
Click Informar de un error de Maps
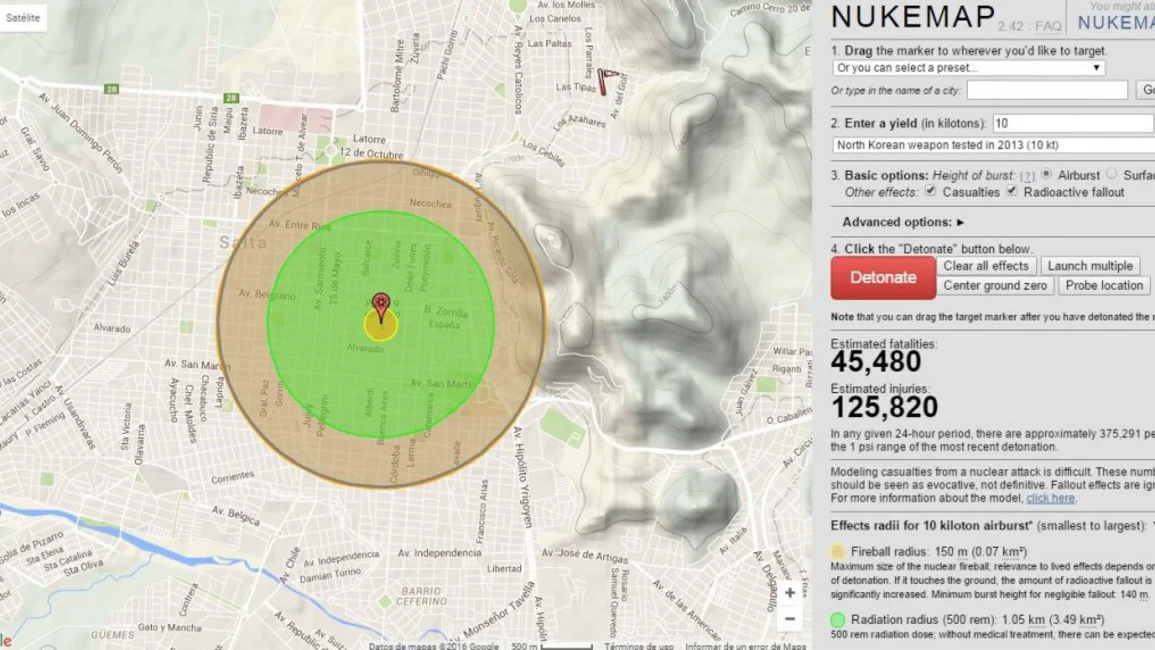tap(745, 646)
